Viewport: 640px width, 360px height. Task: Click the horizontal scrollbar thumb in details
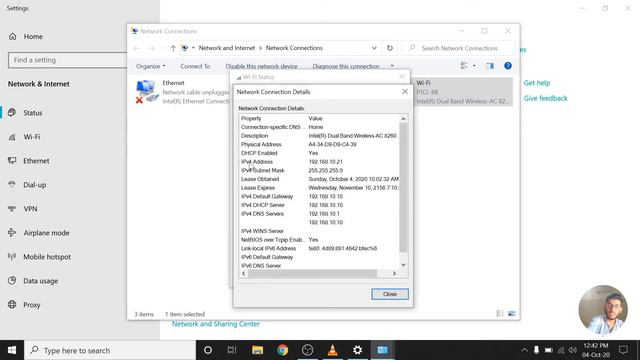click(312, 273)
